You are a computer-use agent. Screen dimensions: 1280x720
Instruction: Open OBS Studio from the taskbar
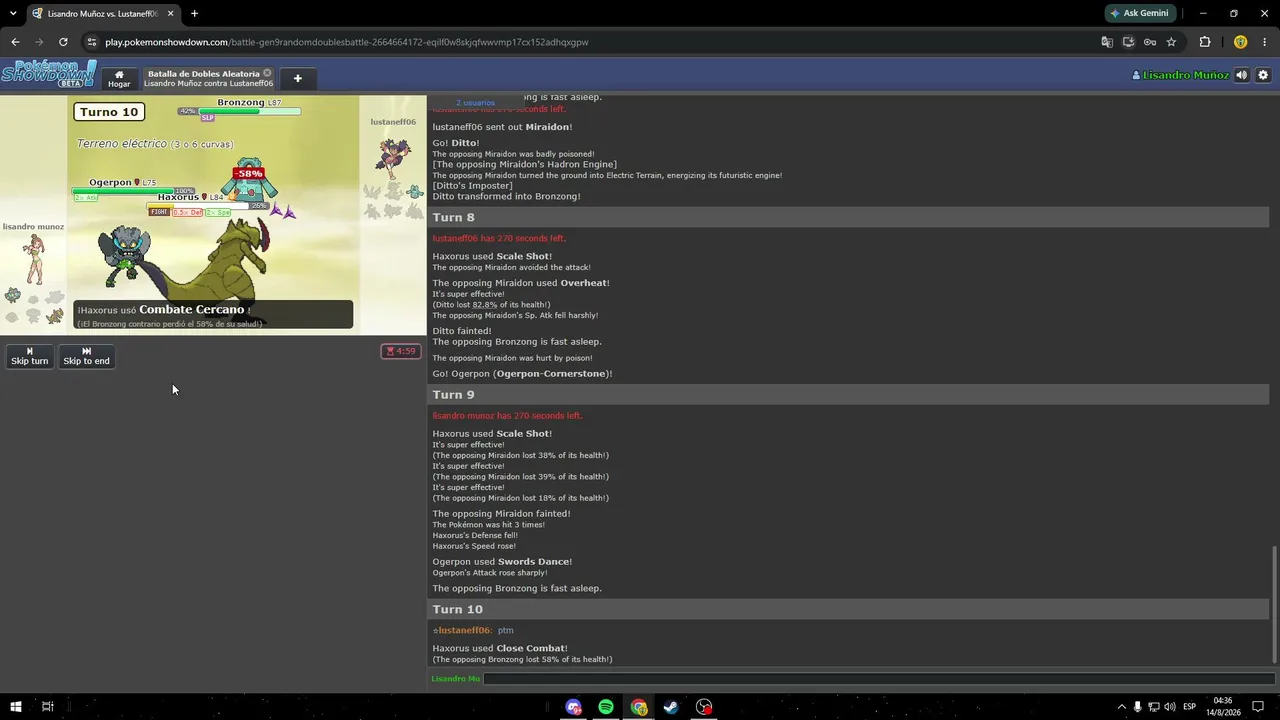(x=704, y=707)
